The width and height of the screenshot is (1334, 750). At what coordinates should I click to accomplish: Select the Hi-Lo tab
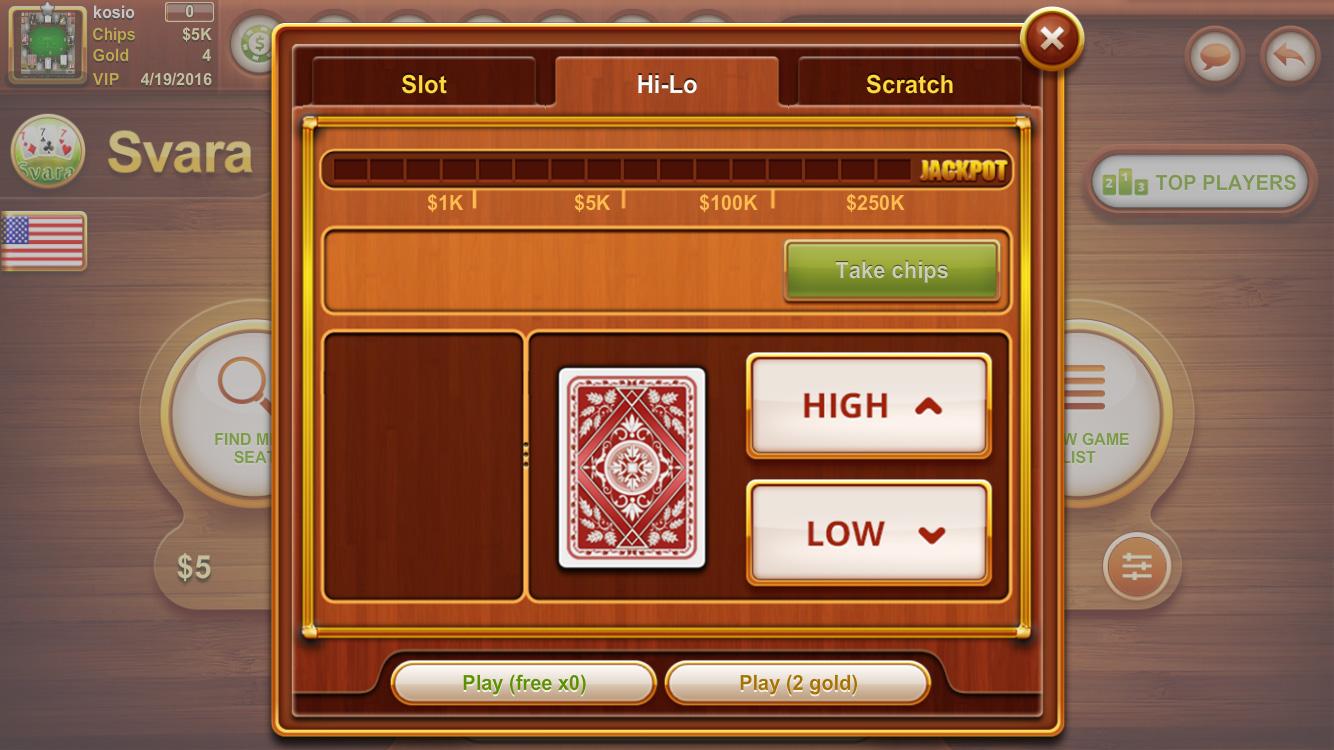click(667, 84)
